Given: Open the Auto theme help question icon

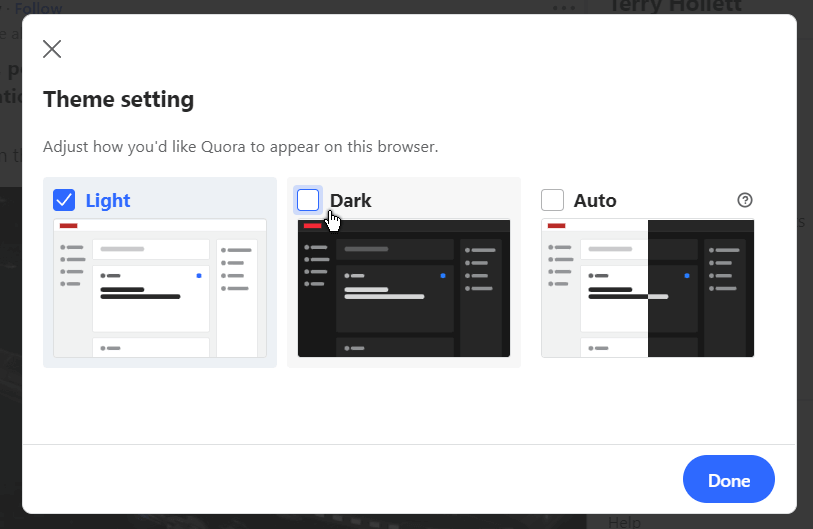Looking at the screenshot, I should tap(745, 200).
